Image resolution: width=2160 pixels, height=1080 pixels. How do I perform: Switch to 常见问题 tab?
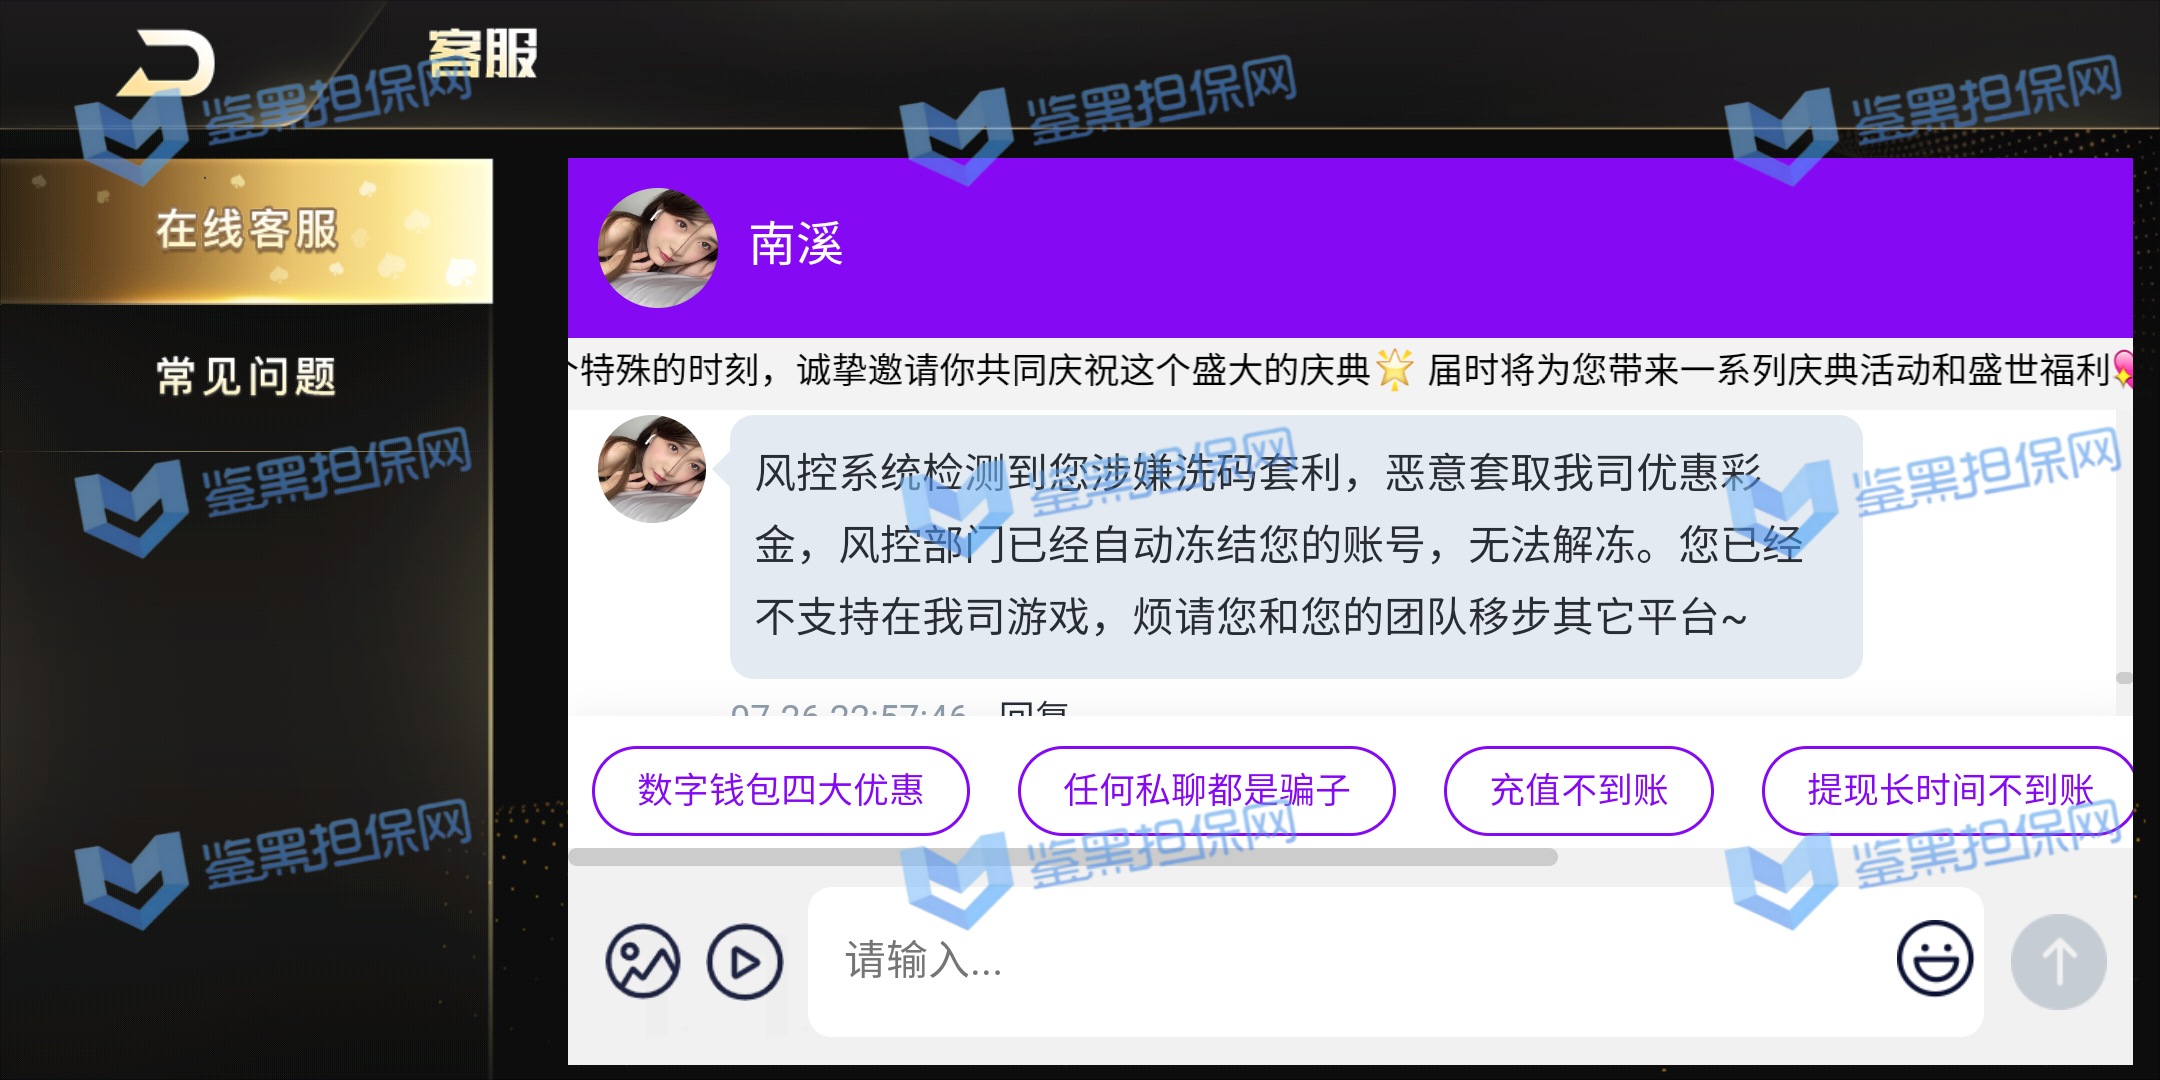coord(246,376)
